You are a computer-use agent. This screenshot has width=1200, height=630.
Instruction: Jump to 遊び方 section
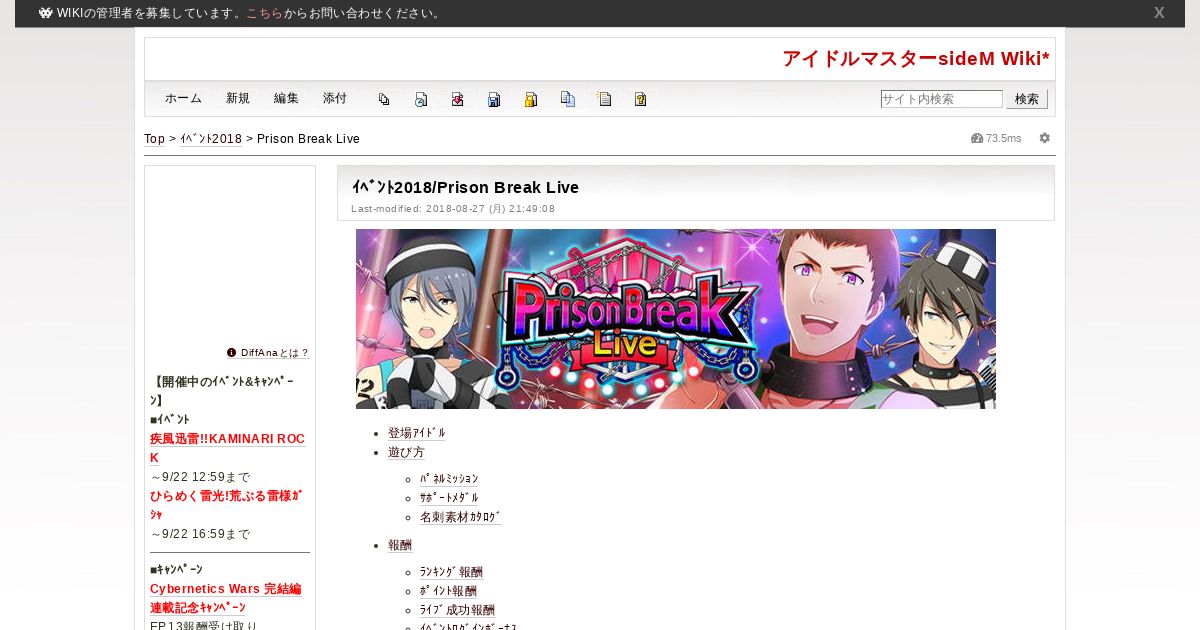(x=406, y=452)
